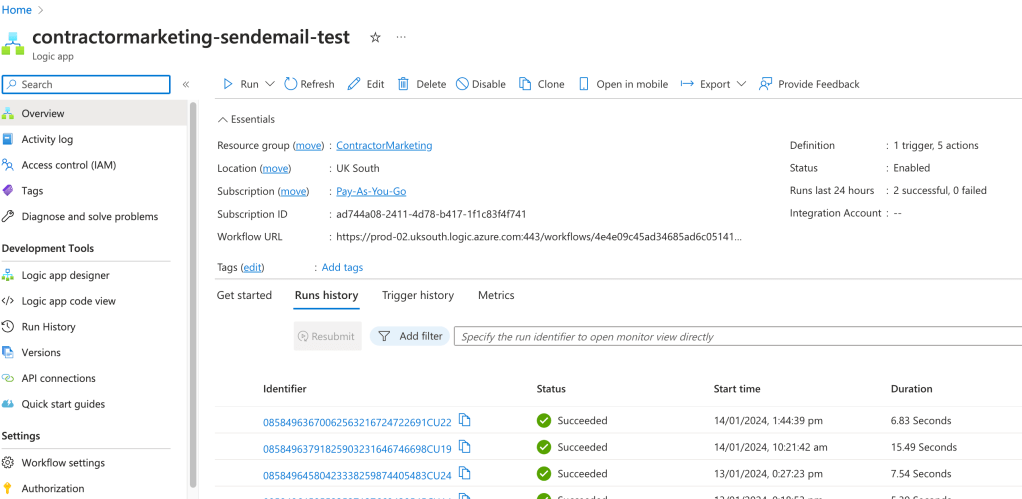This screenshot has height=499, width=1022.
Task: Click move link beside Subscription
Action: coord(293,192)
